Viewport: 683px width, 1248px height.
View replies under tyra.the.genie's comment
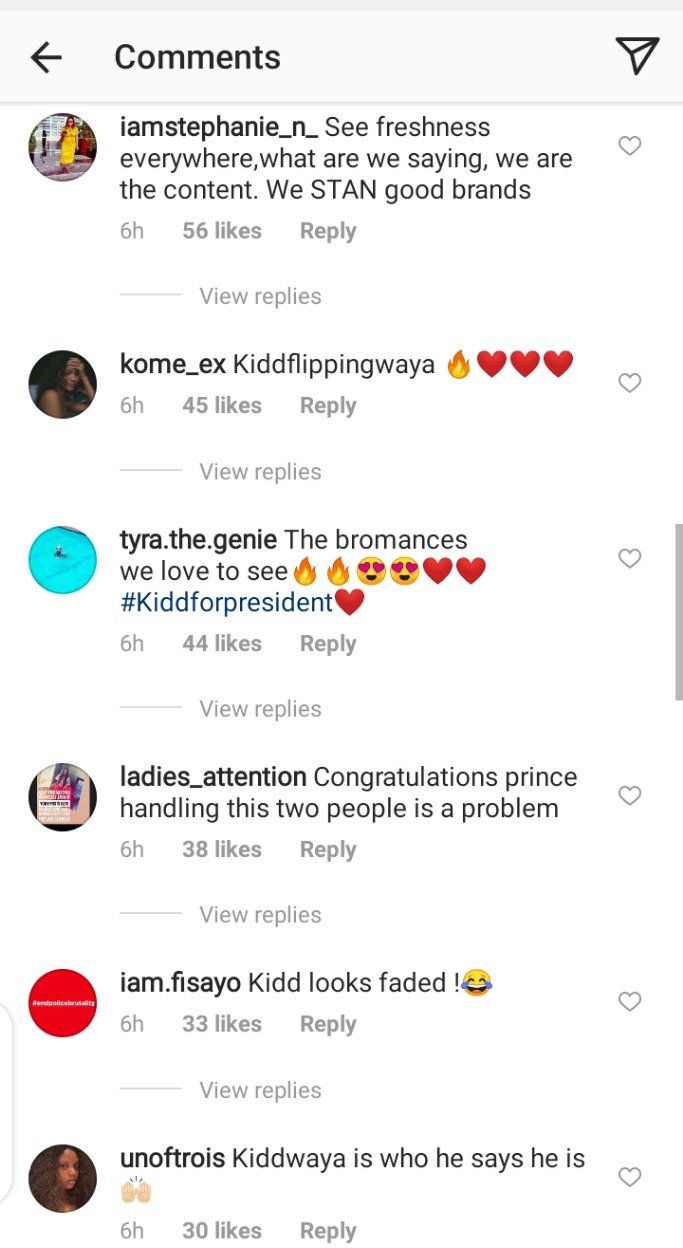tap(260, 709)
